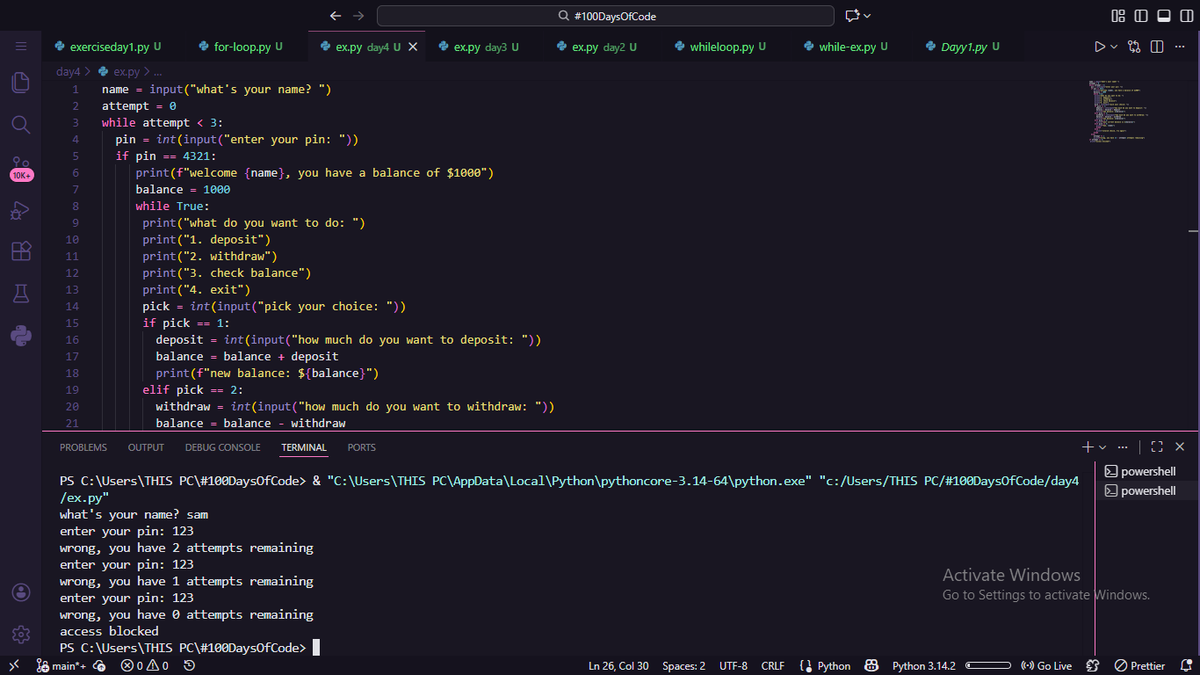
Task: Split the editor to the right
Action: point(1157,46)
